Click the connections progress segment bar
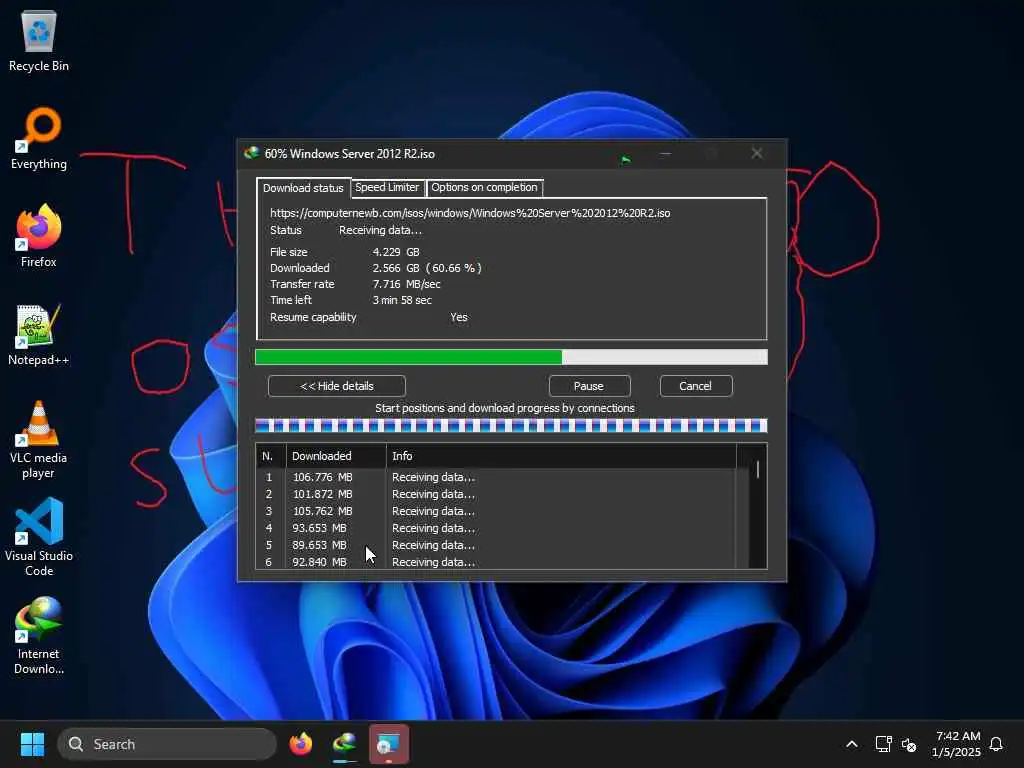1024x768 pixels. (511, 426)
